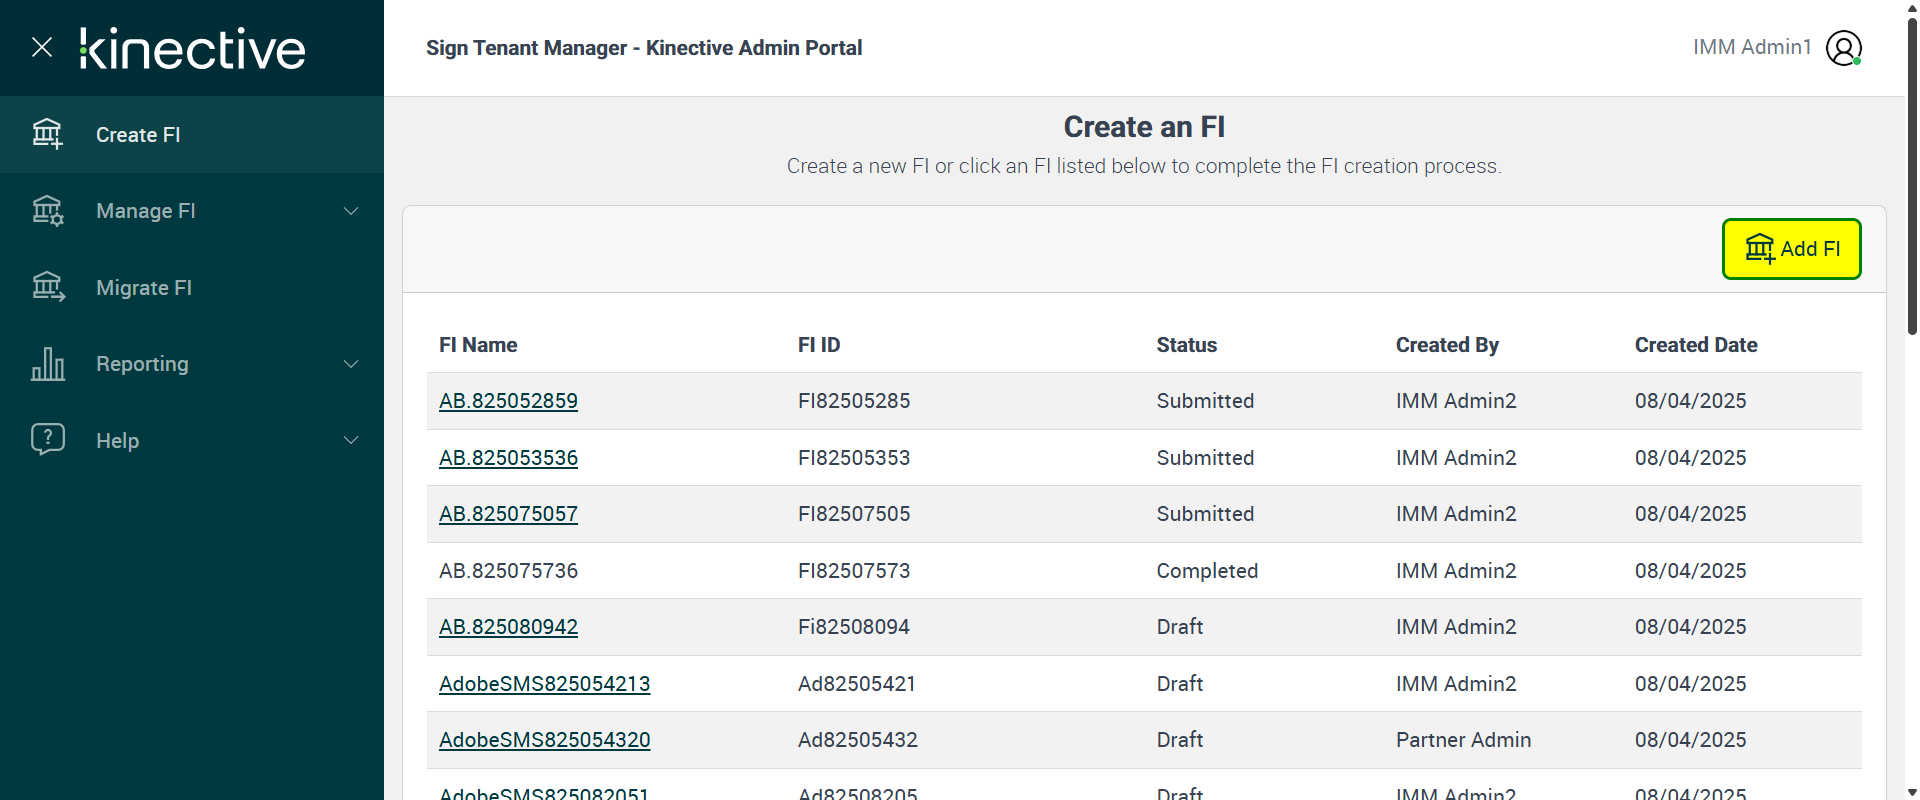1920x800 pixels.
Task: Close the sidebar with the X icon
Action: pyautogui.click(x=42, y=47)
